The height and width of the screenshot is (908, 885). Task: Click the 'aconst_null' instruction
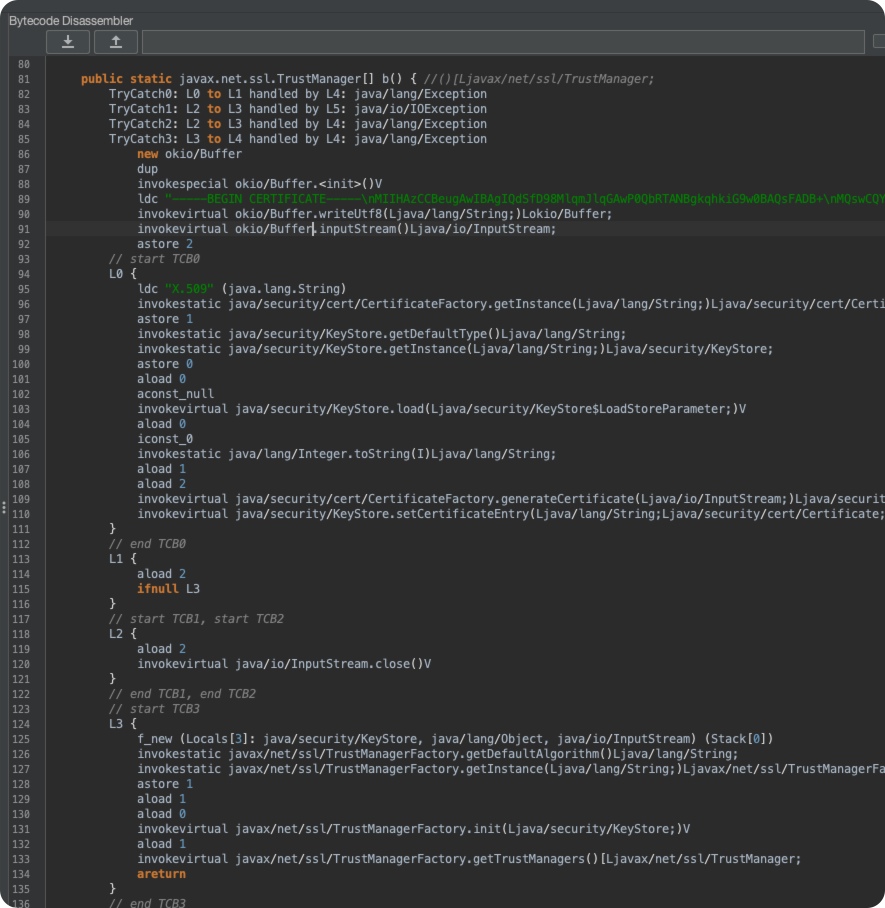click(x=175, y=394)
